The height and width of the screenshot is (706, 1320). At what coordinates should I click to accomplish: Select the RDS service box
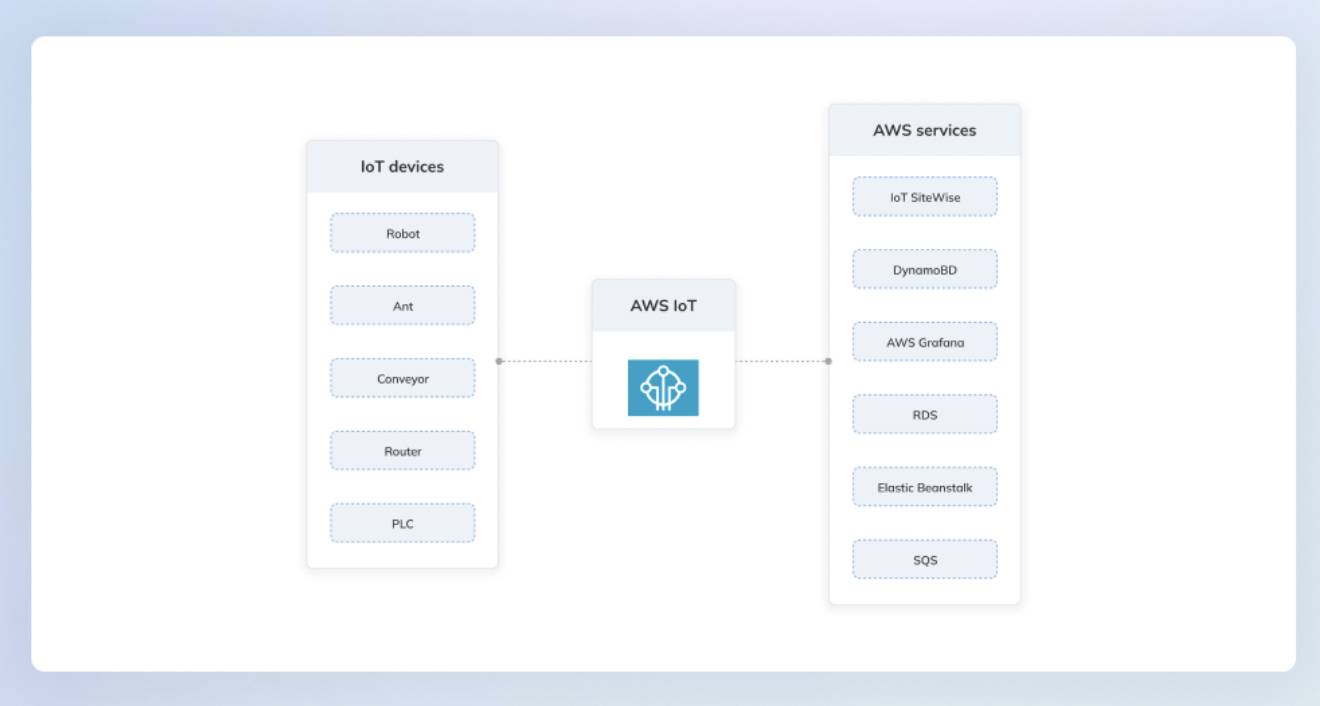coord(925,415)
